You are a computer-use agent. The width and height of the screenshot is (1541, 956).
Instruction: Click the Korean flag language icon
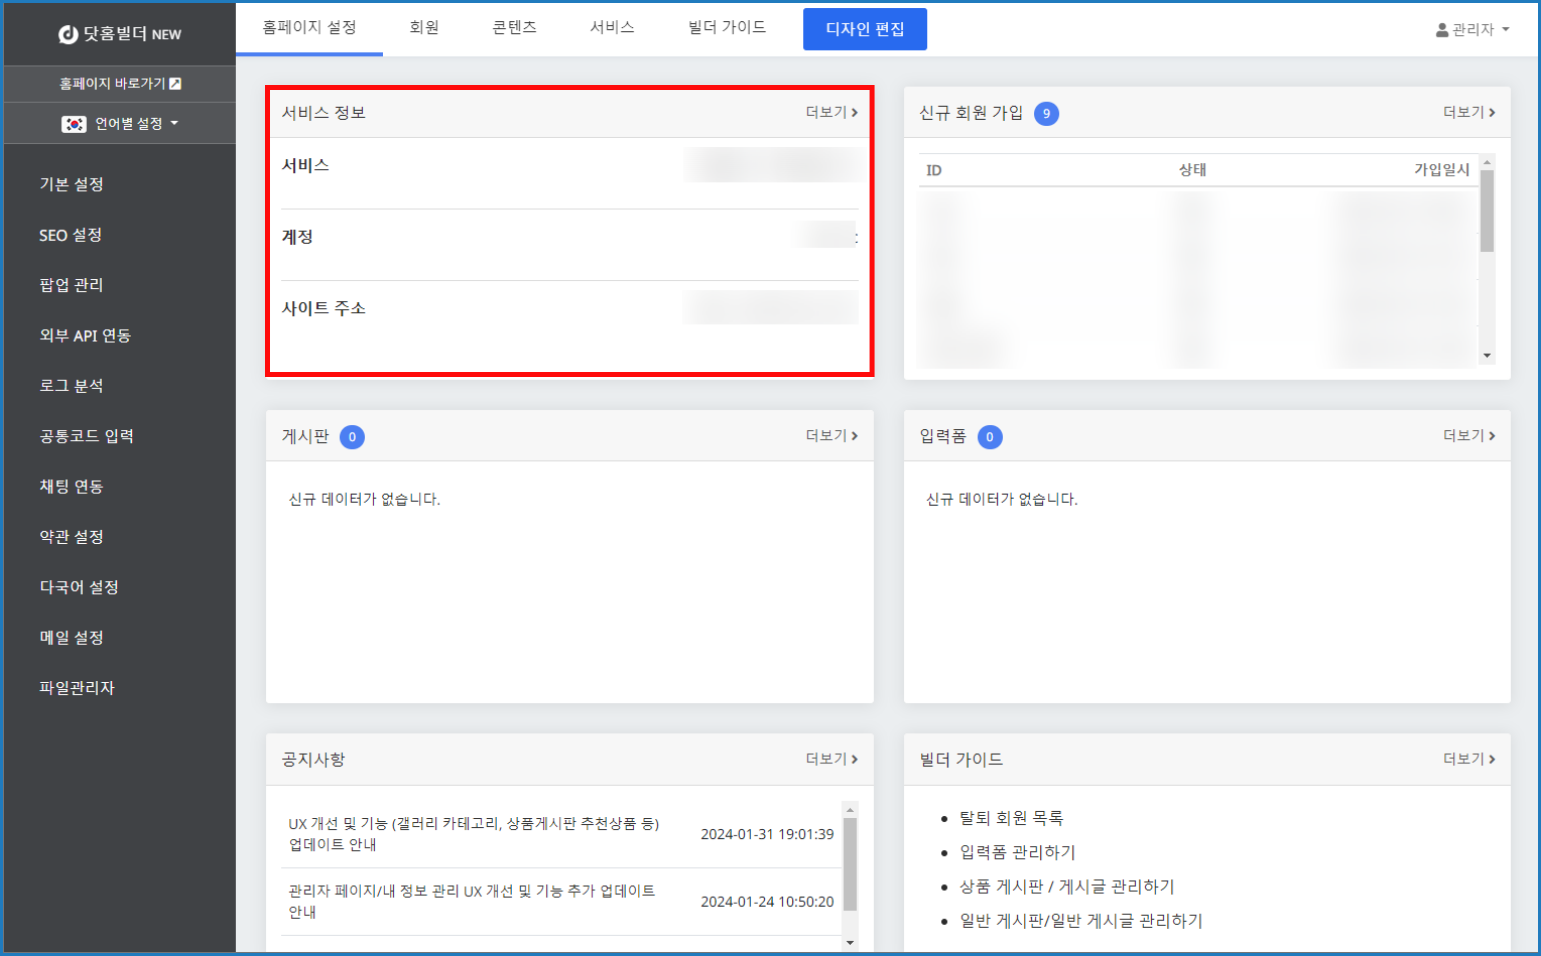74,124
